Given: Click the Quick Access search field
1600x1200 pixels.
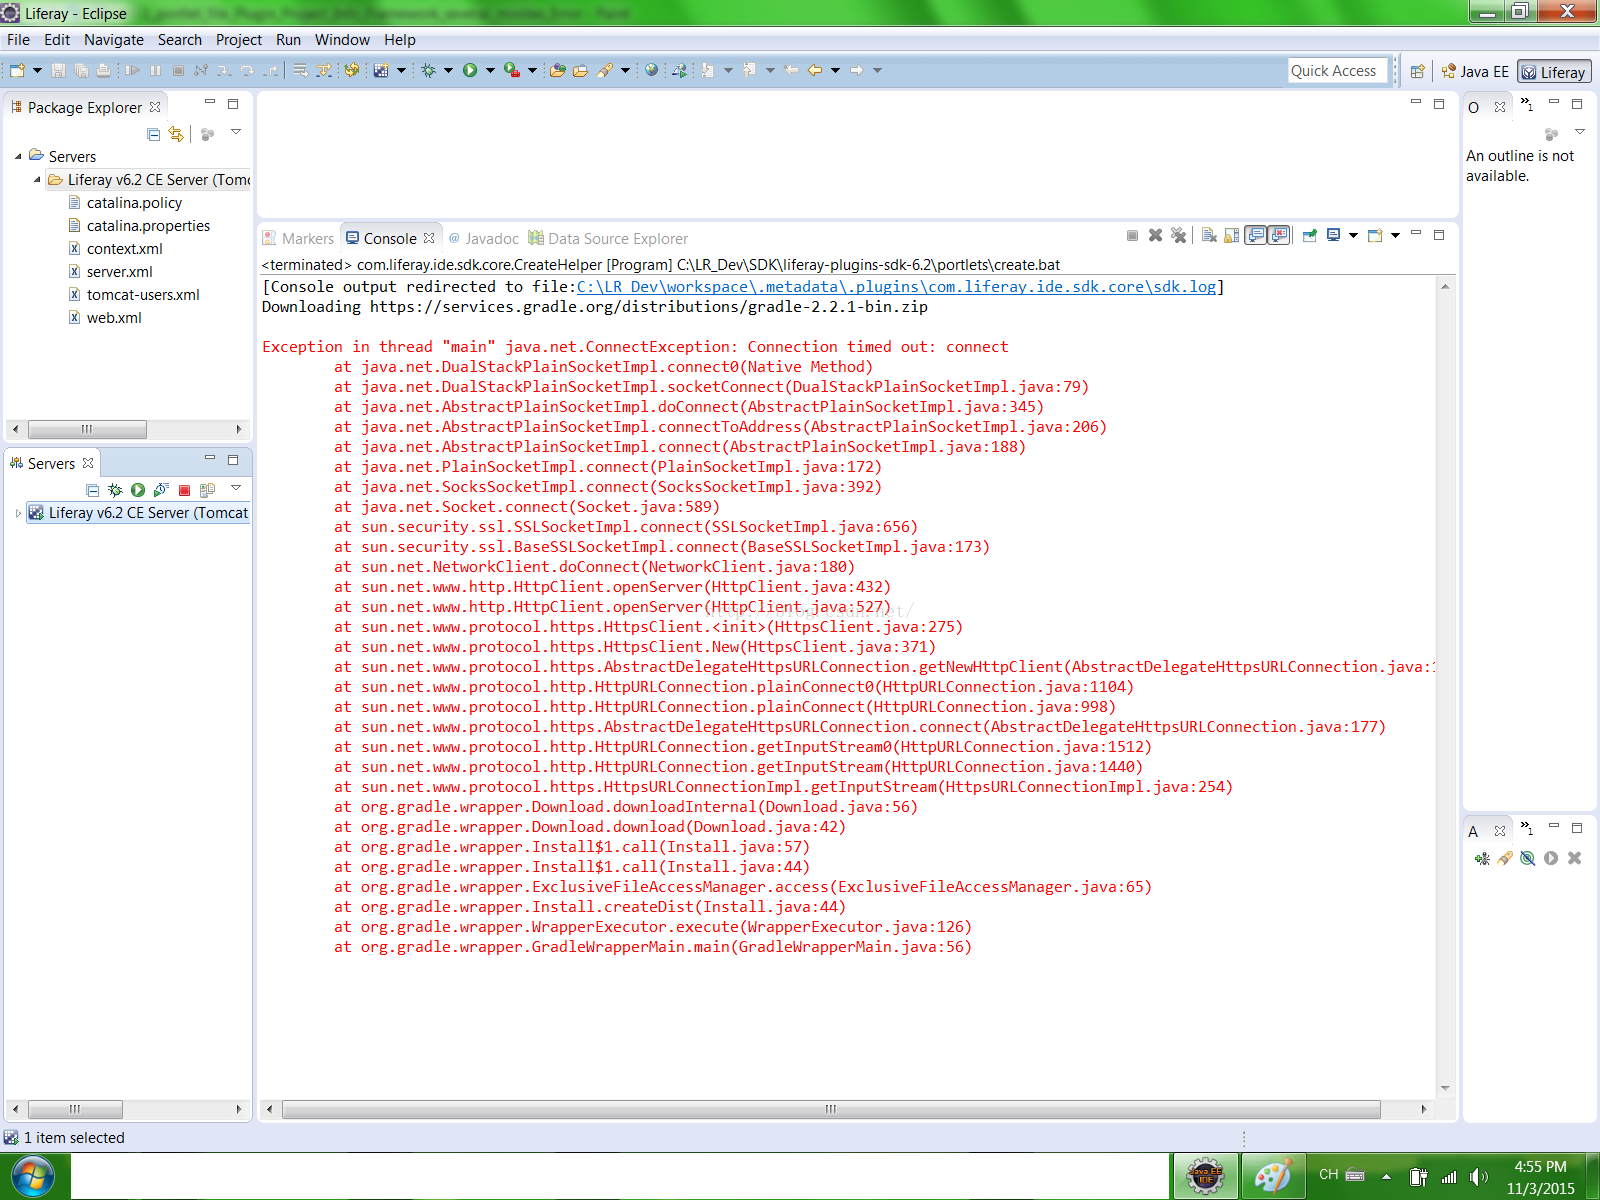Looking at the screenshot, I should click(1333, 71).
